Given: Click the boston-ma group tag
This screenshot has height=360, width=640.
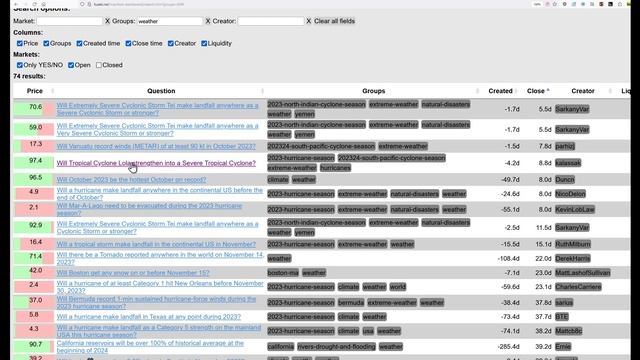Looking at the screenshot, I should (x=283, y=273).
